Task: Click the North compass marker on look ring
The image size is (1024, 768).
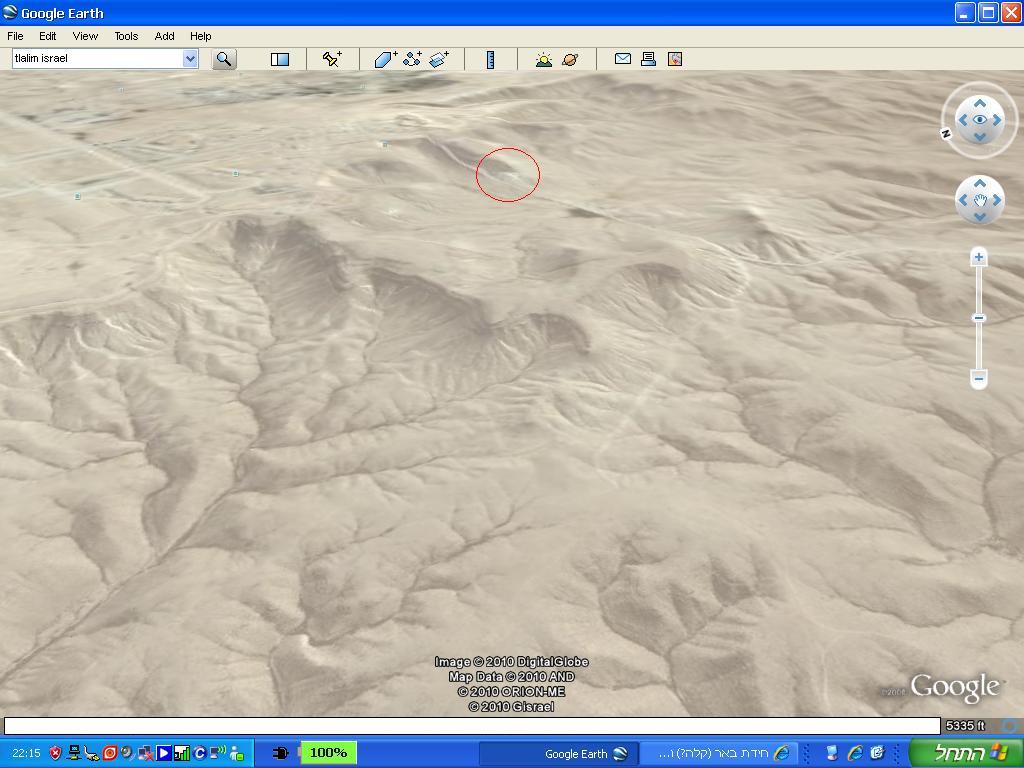Action: [x=946, y=133]
